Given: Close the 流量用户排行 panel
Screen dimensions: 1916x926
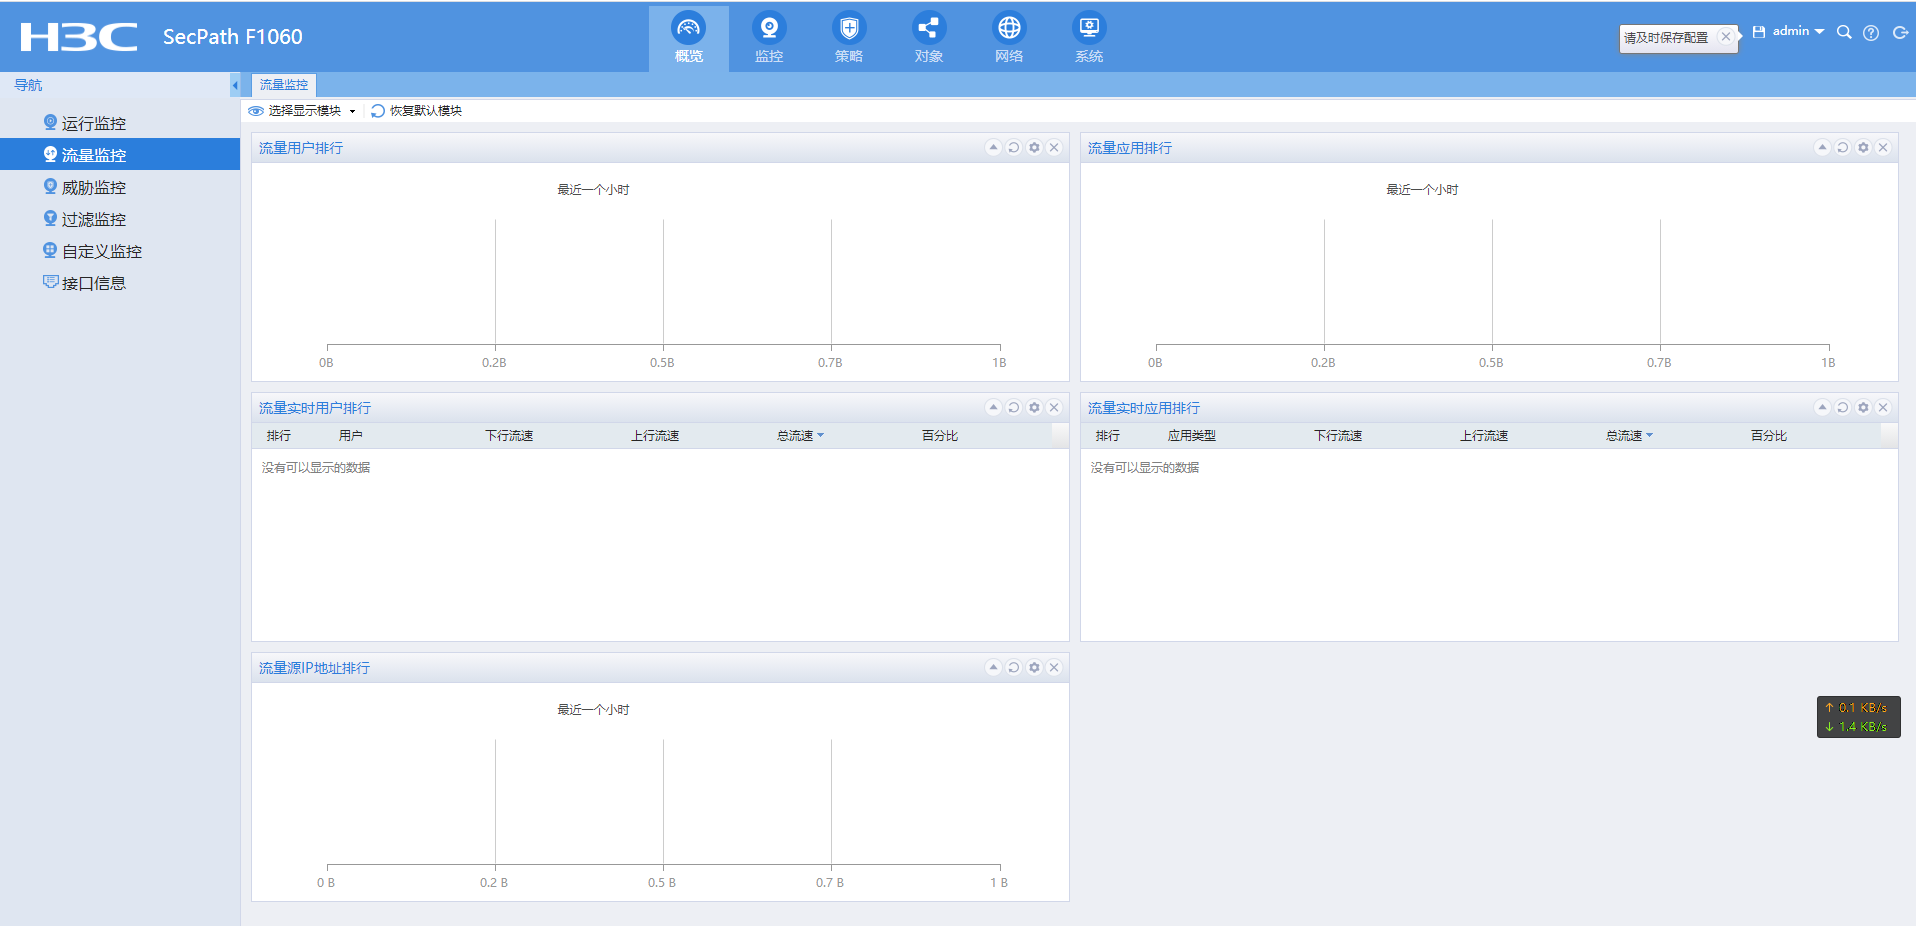Looking at the screenshot, I should coord(1054,147).
